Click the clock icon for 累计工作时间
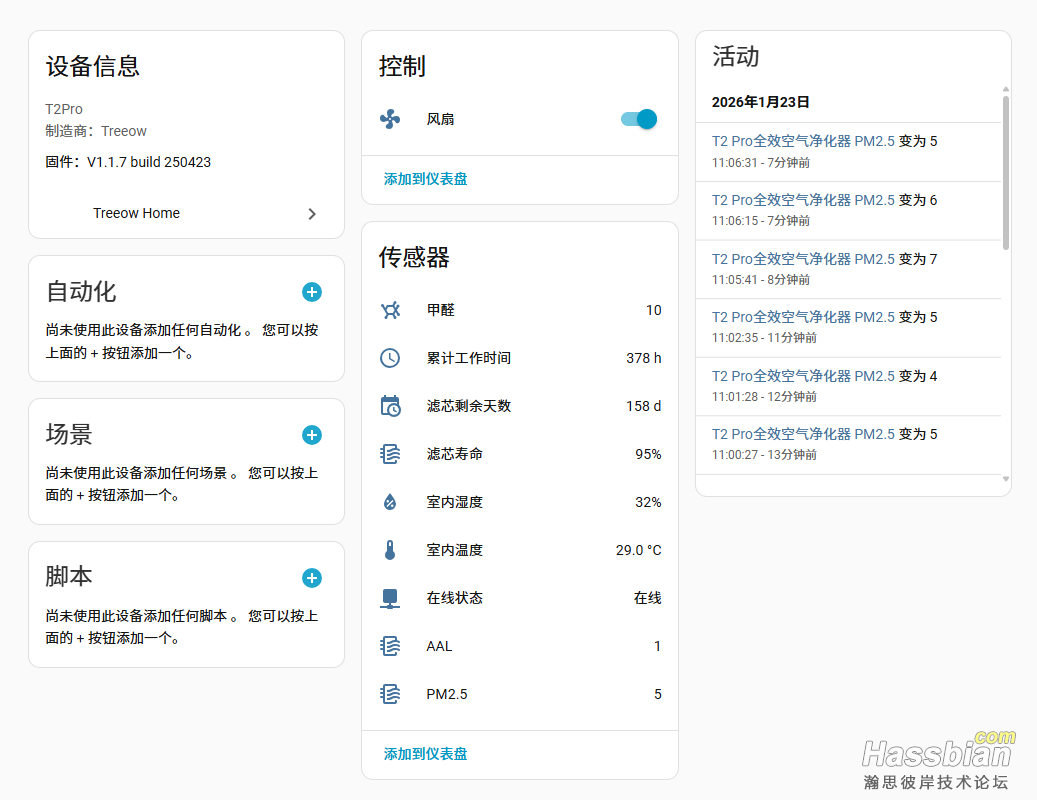The height and width of the screenshot is (800, 1037). [390, 358]
